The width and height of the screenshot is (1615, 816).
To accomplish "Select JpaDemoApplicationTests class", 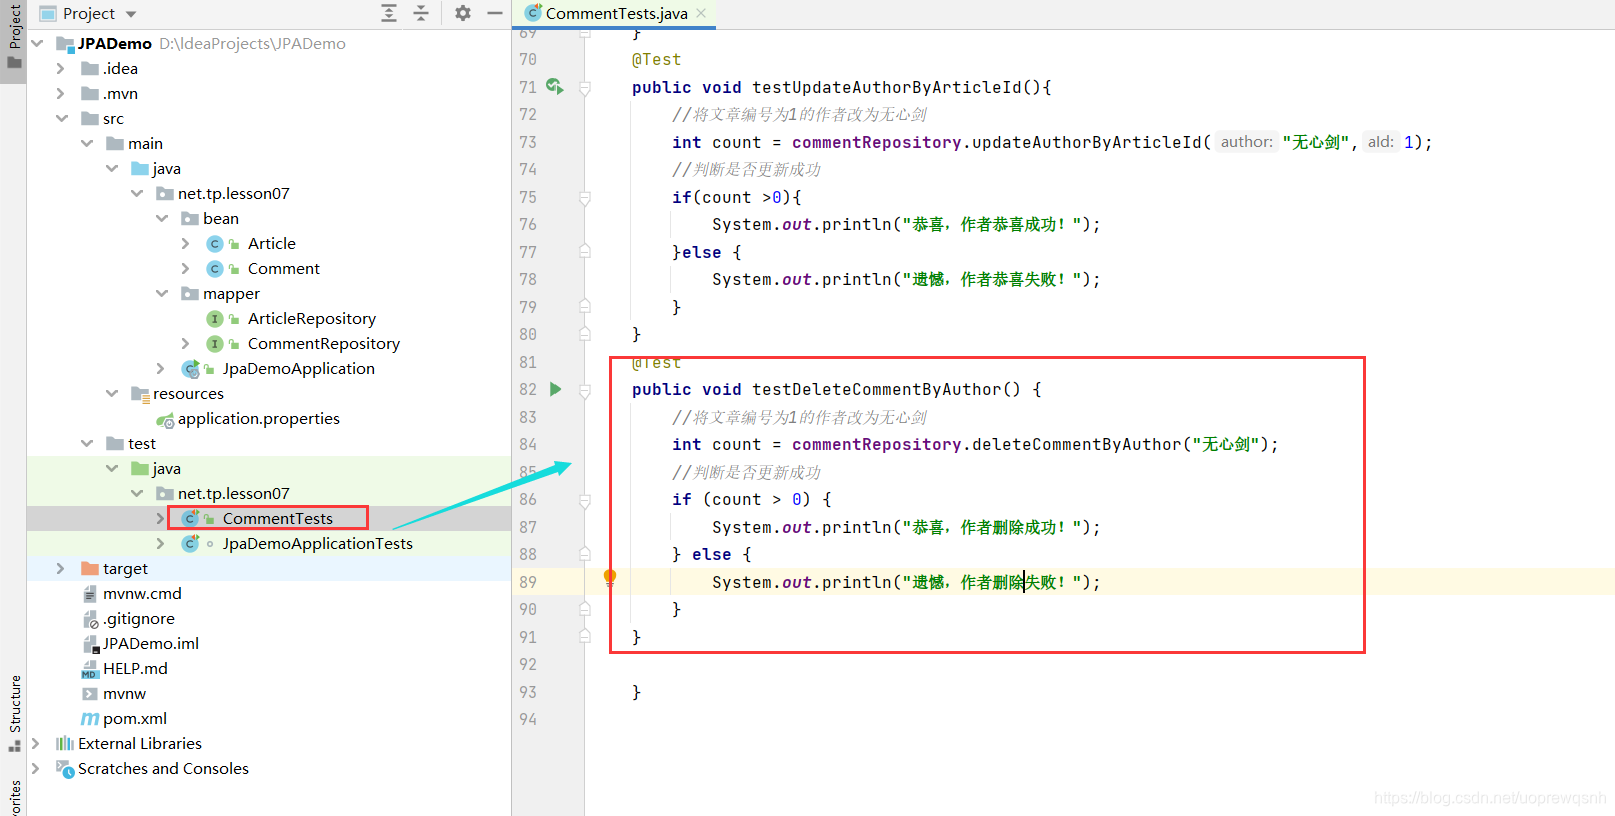I will [317, 543].
